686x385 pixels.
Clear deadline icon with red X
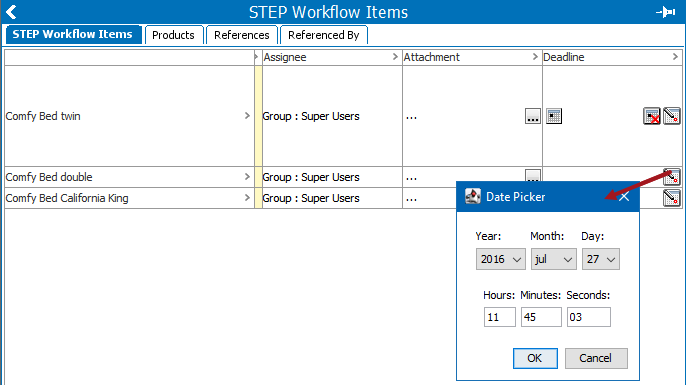point(652,116)
